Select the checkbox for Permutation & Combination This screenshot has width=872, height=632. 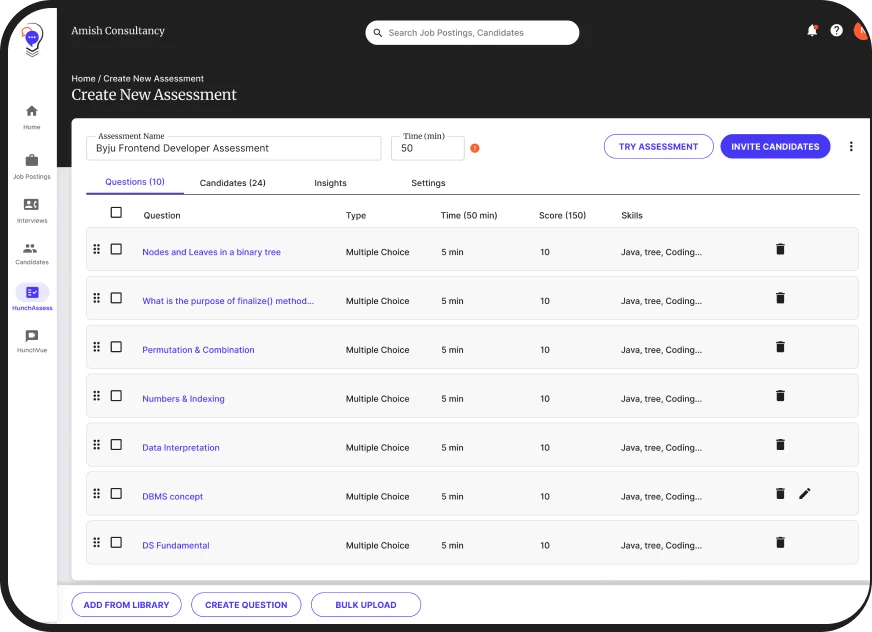[x=116, y=346]
